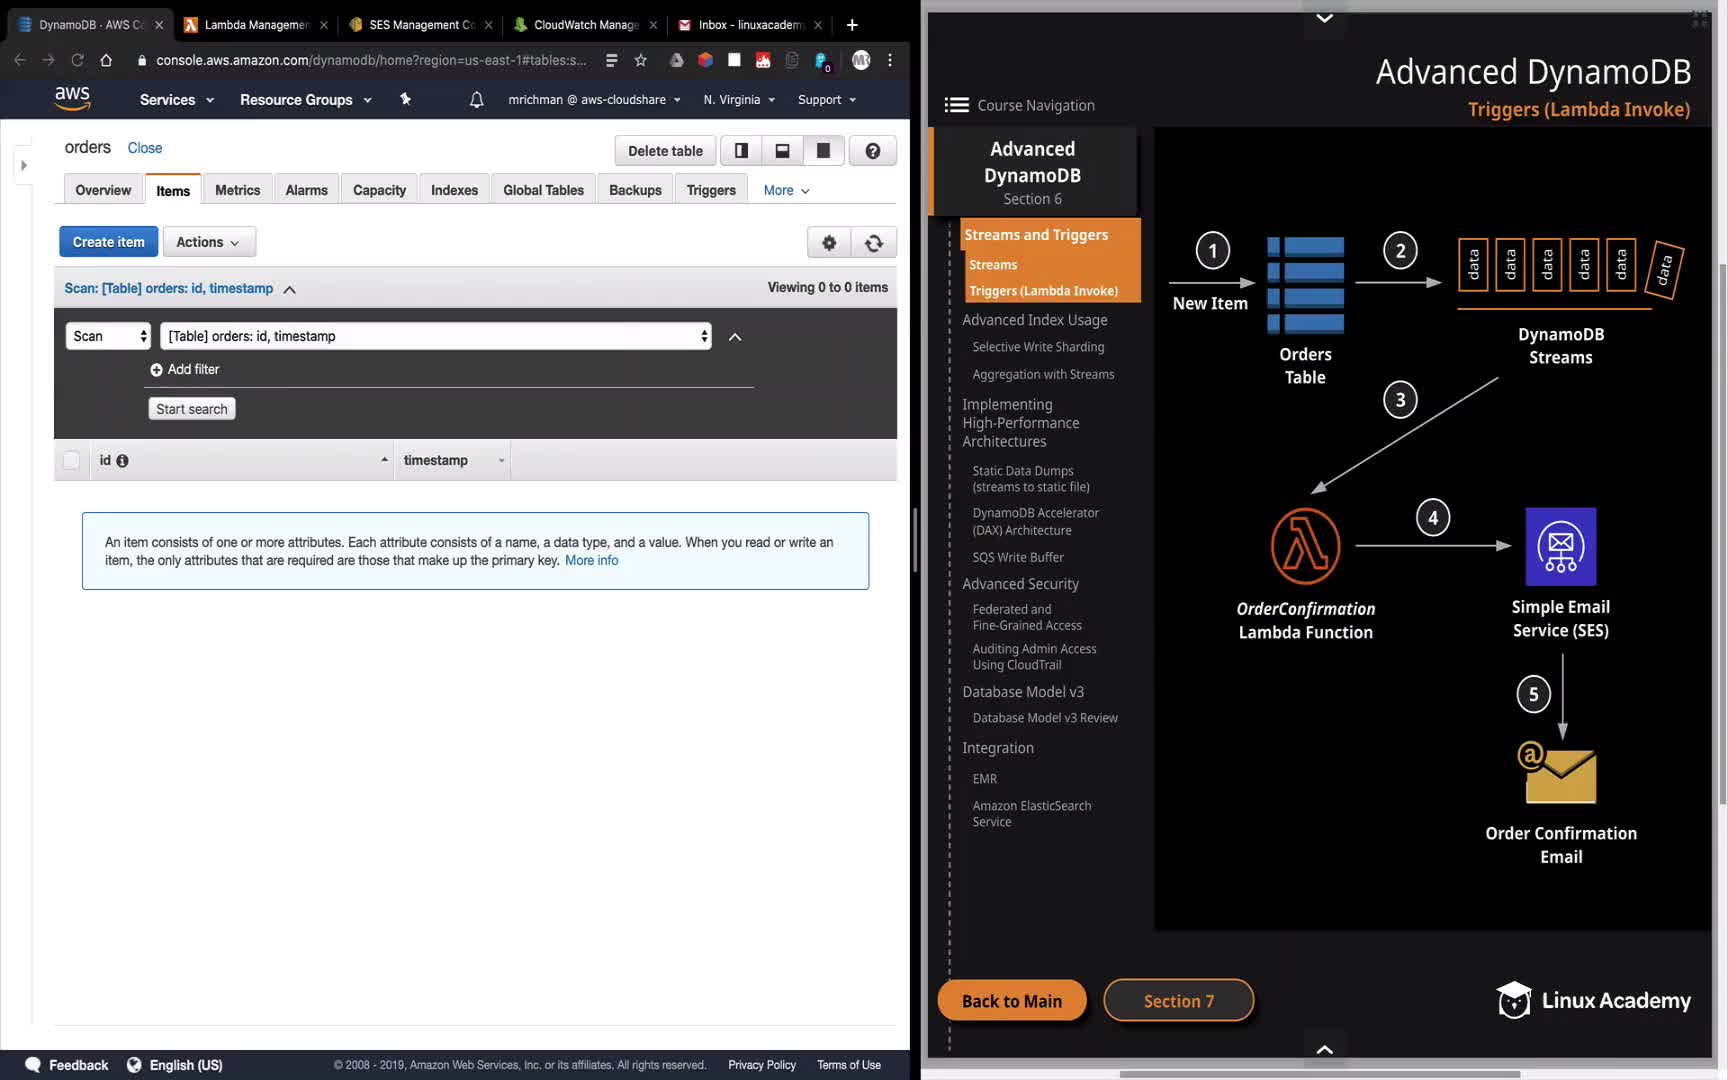Open the Services dropdown menu

(x=177, y=100)
